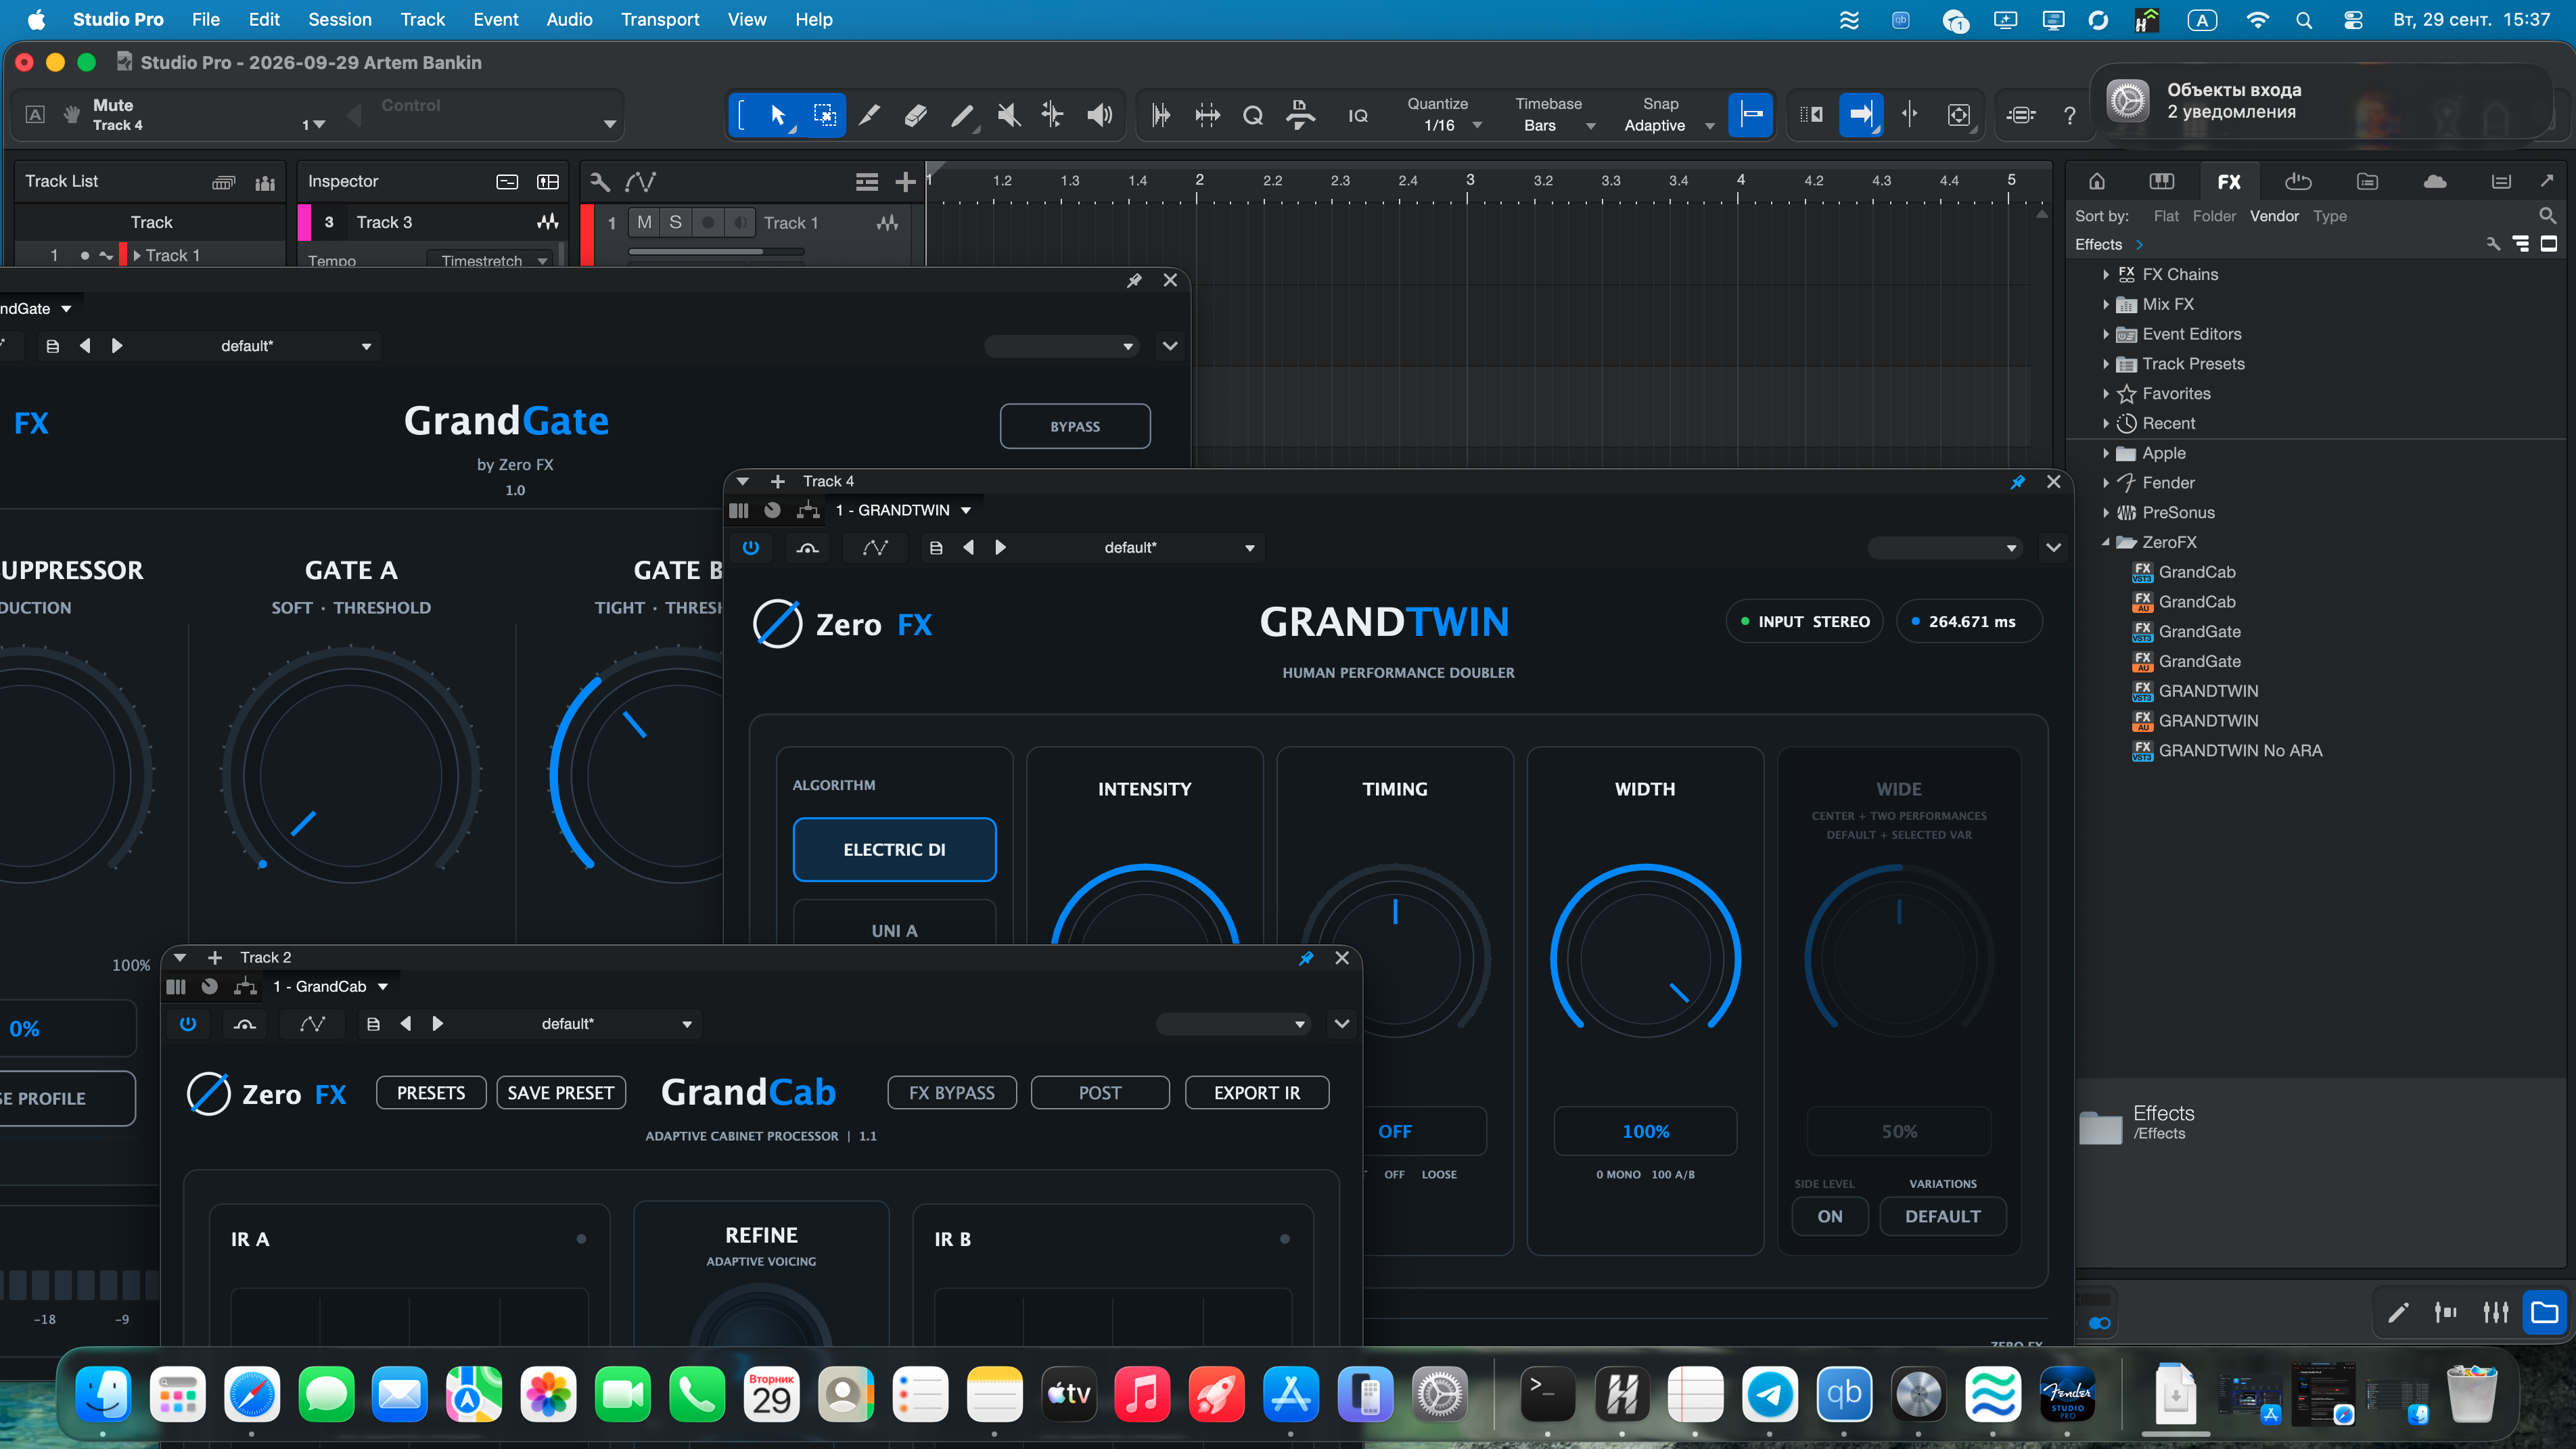
Task: Open the browser Pool tab icon
Action: click(2501, 181)
